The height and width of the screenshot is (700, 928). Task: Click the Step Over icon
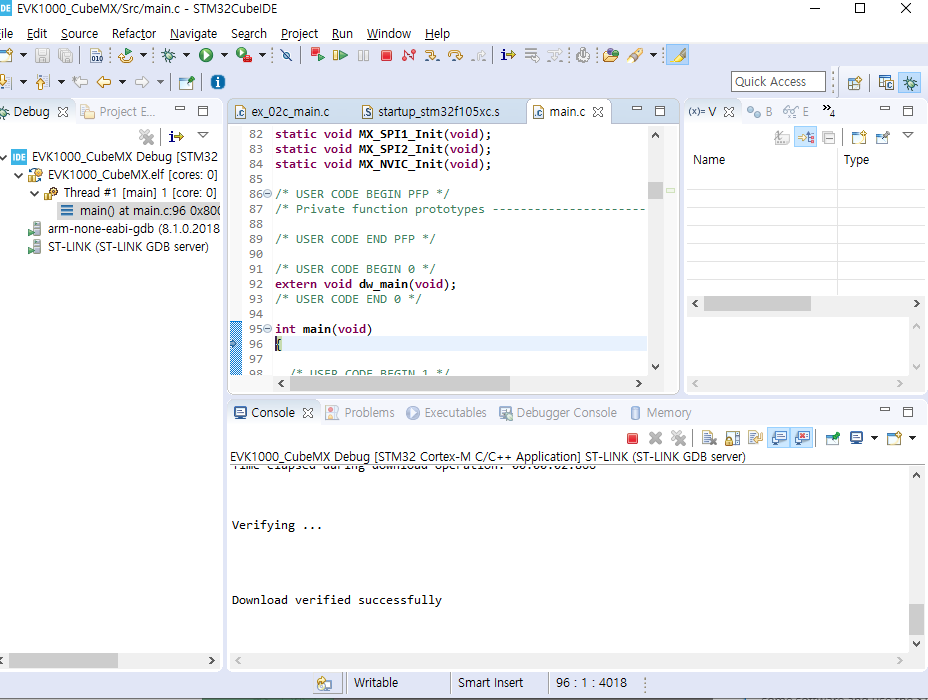tap(455, 56)
